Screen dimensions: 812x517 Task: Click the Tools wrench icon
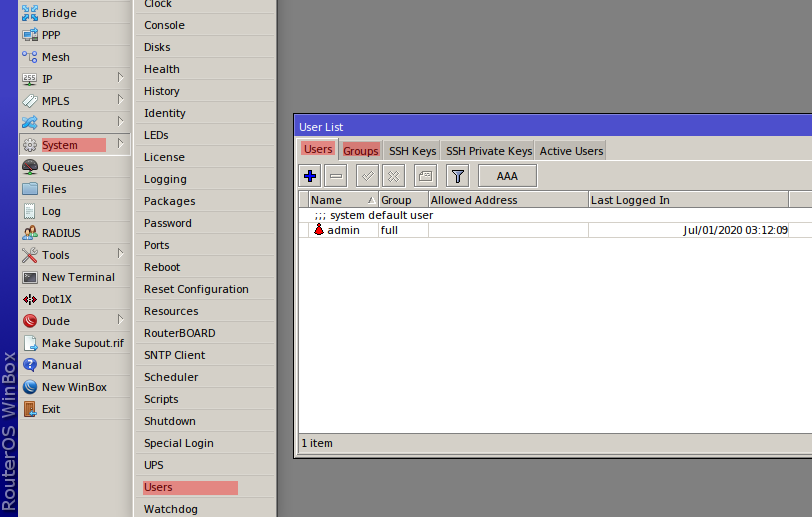30,255
